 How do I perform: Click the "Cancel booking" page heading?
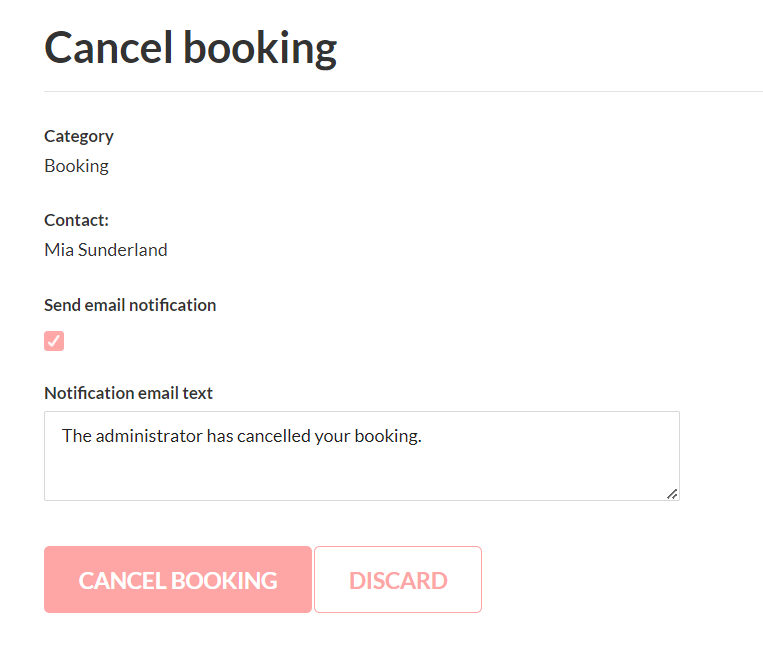click(x=190, y=48)
